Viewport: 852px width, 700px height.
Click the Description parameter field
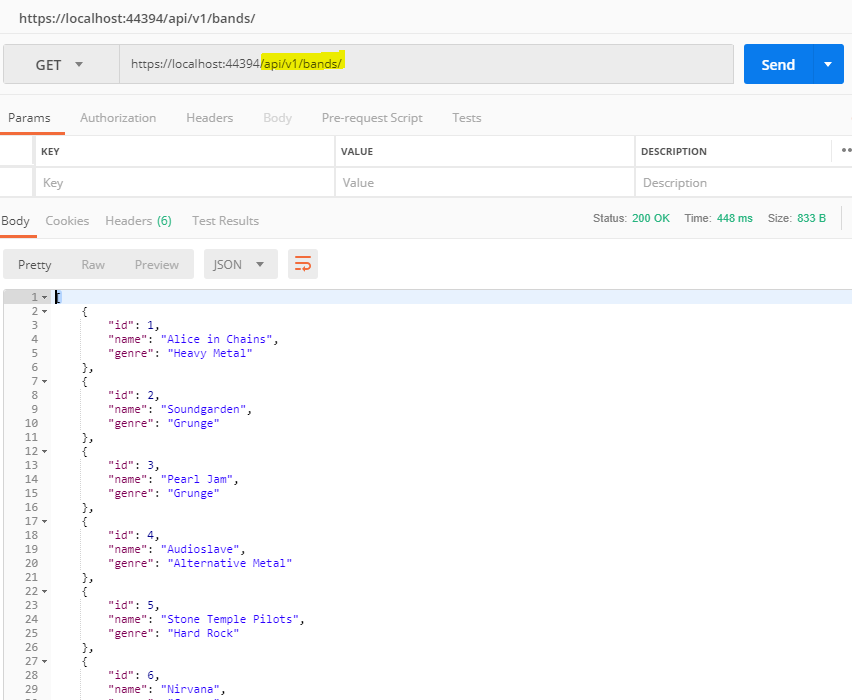(x=744, y=183)
